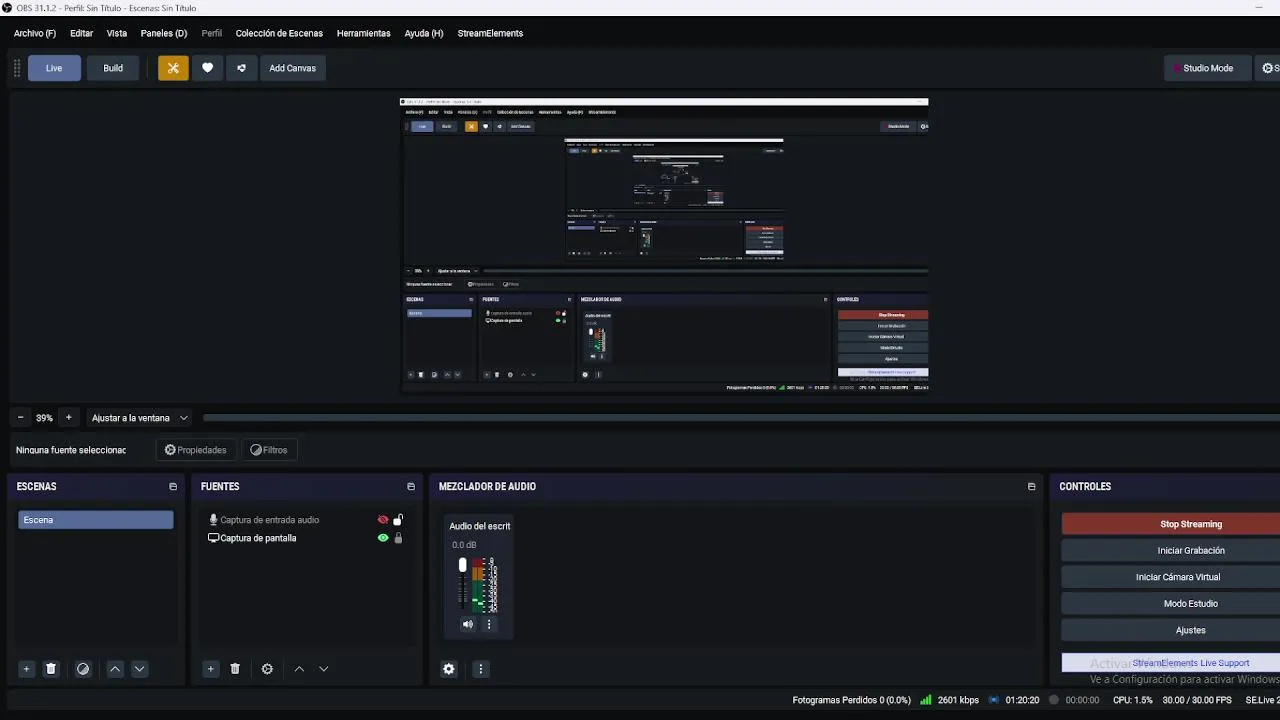Open the mixer's three-dot menu beside the gear
1280x720 pixels.
pos(481,669)
